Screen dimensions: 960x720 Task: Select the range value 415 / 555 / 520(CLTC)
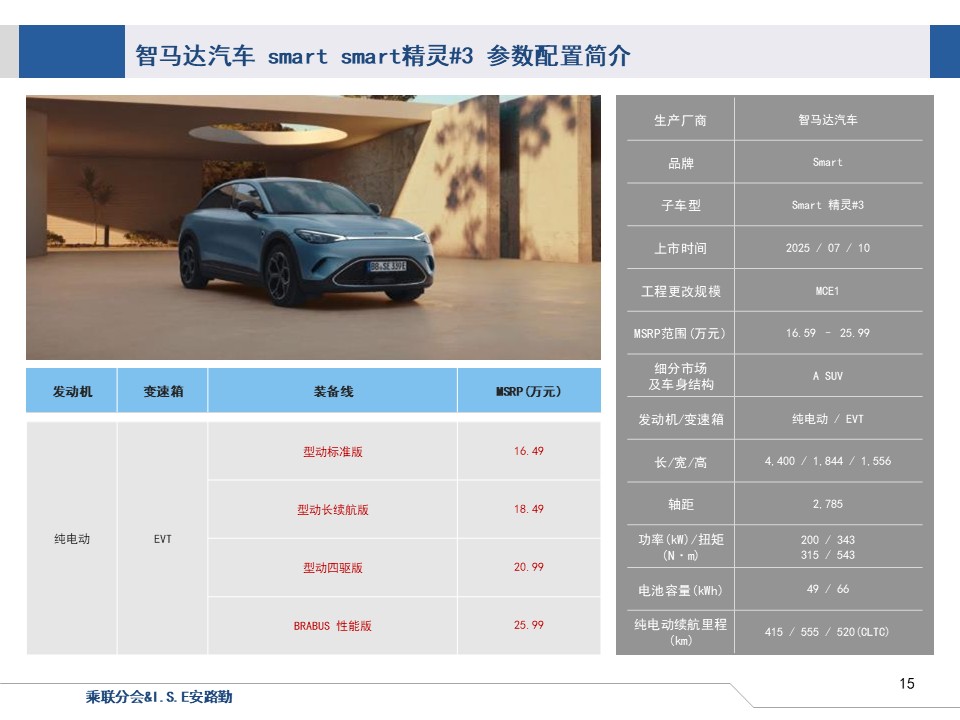[x=827, y=632]
